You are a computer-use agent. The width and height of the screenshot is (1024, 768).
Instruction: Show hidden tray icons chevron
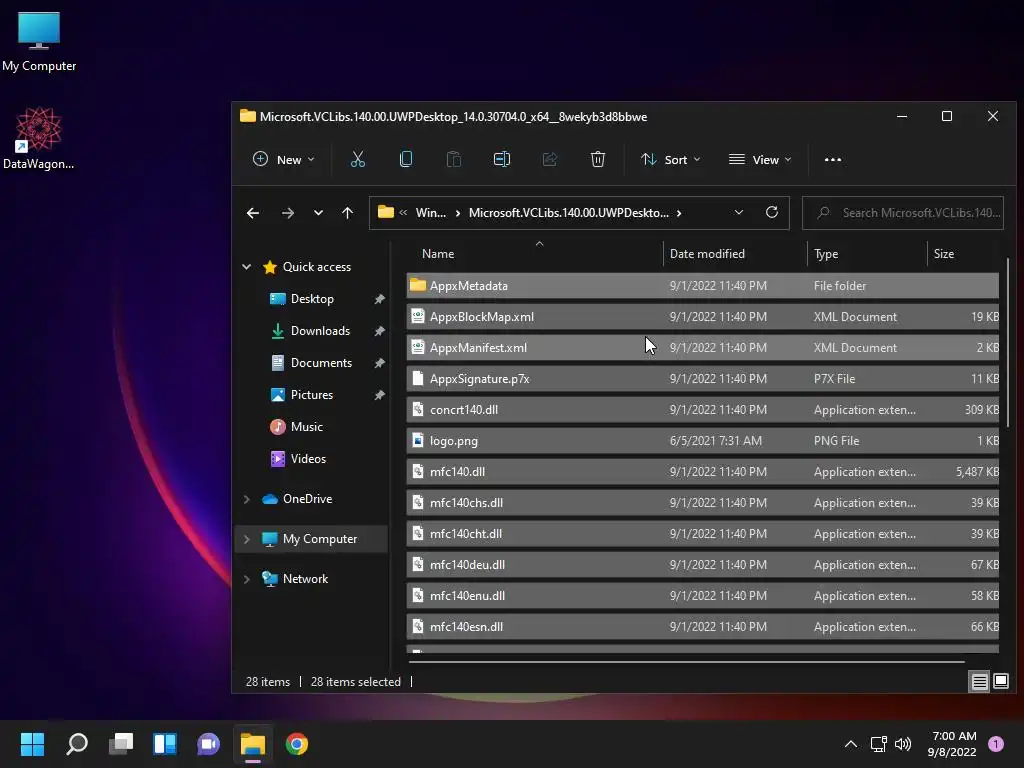(x=851, y=744)
